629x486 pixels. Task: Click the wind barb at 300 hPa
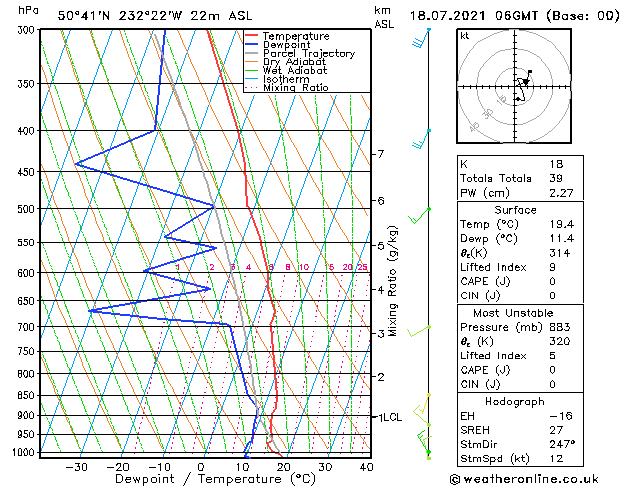[421, 38]
